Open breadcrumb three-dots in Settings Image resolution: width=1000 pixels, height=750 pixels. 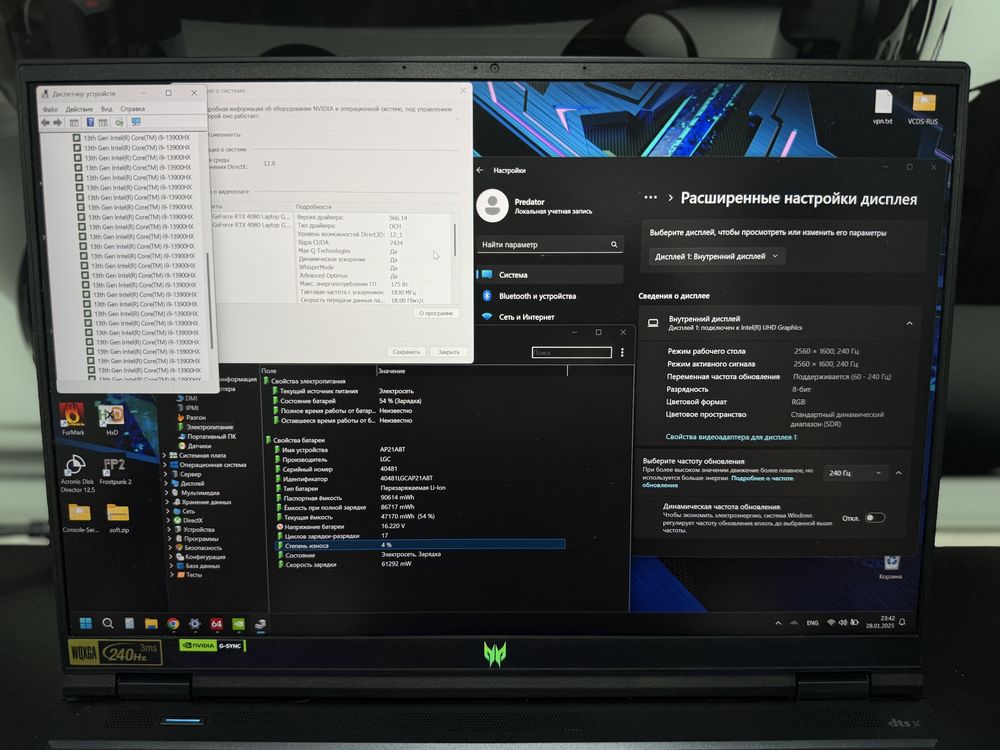pos(651,198)
